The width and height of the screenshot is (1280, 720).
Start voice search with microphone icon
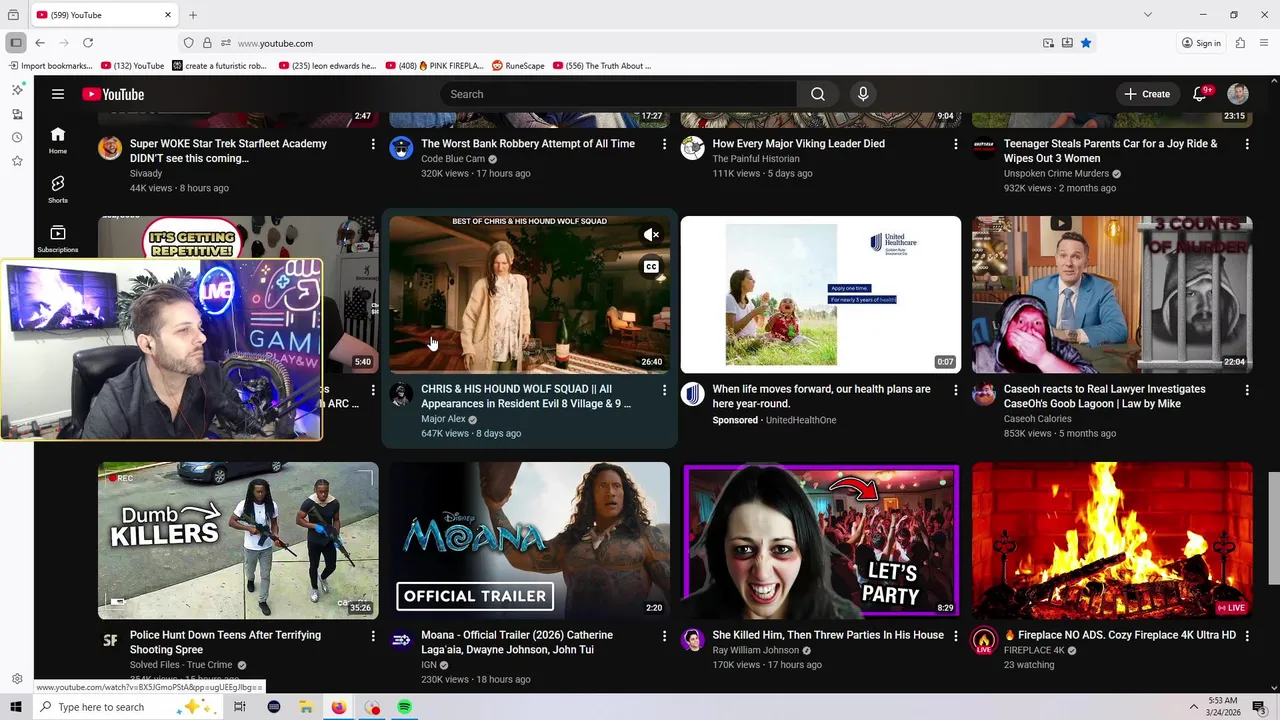[x=863, y=94]
